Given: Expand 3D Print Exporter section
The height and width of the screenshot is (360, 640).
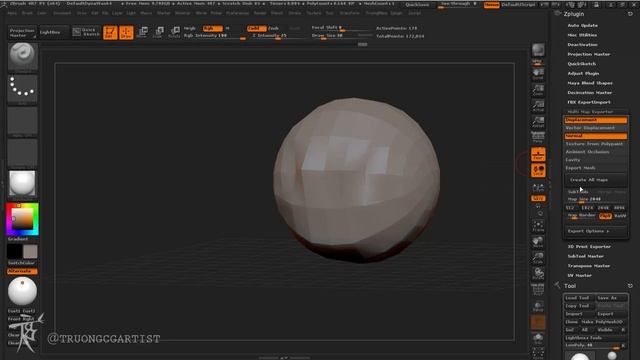Looking at the screenshot, I should tap(589, 247).
